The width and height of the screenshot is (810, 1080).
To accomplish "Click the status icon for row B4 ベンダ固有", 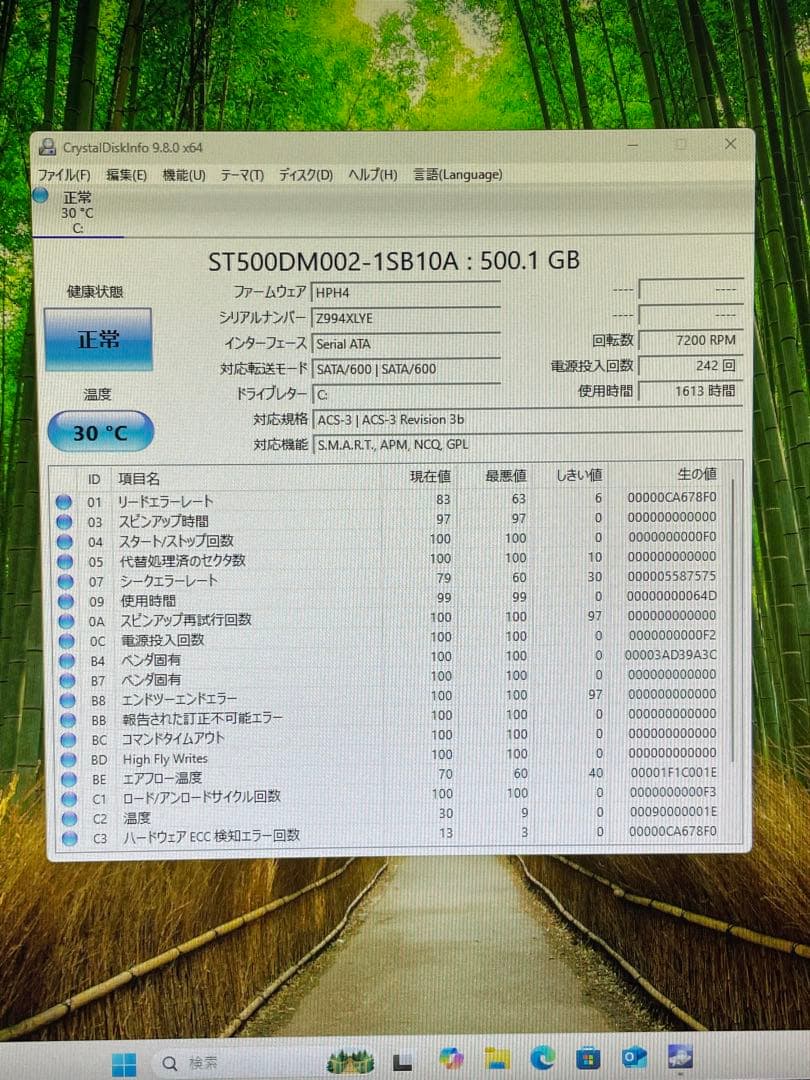I will (x=67, y=661).
